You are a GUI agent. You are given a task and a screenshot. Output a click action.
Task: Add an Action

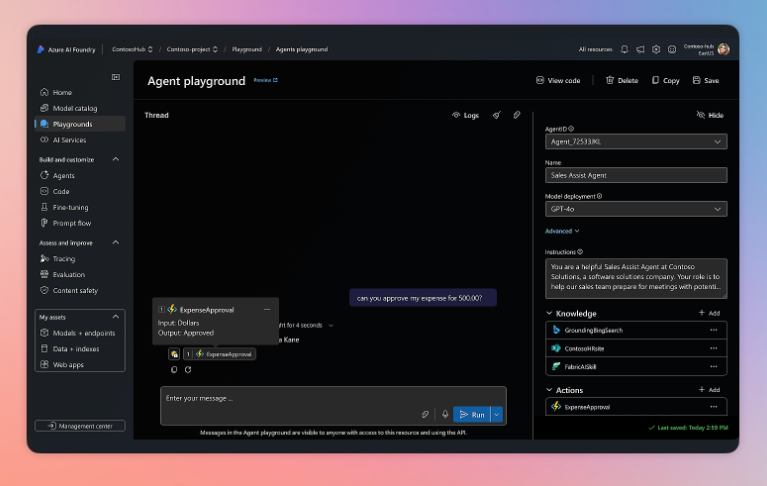[x=709, y=390]
